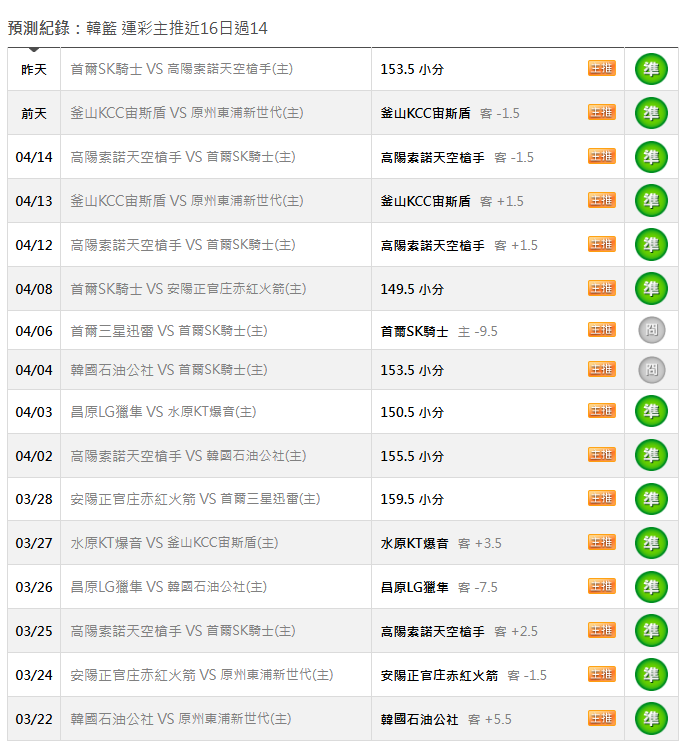Click the green 準 icon in 03/27 row

pyautogui.click(x=651, y=543)
